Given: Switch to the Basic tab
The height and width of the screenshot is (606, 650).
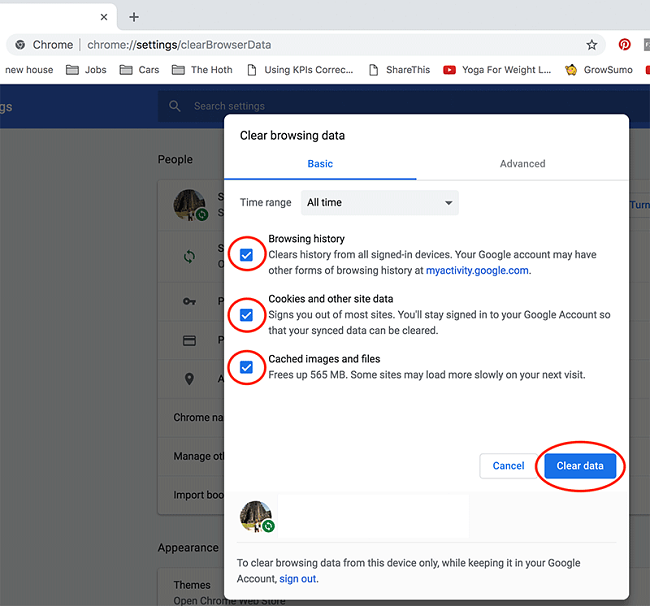Looking at the screenshot, I should (x=320, y=164).
